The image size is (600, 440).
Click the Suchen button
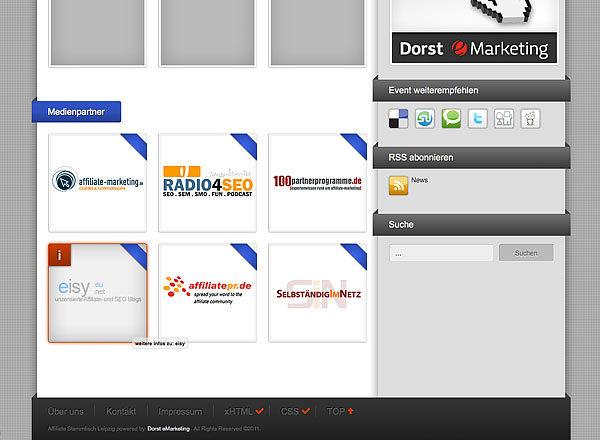click(526, 253)
